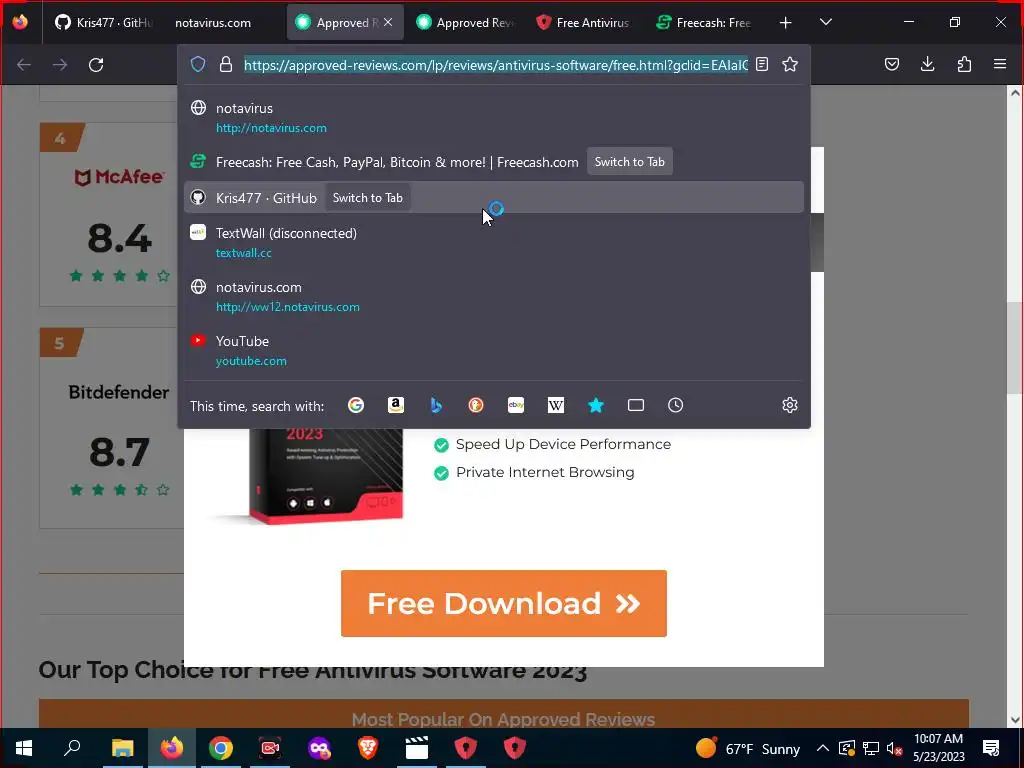Choose notavirus suggestion http://notavirus.com
Image resolution: width=1024 pixels, height=768 pixels.
(494, 118)
